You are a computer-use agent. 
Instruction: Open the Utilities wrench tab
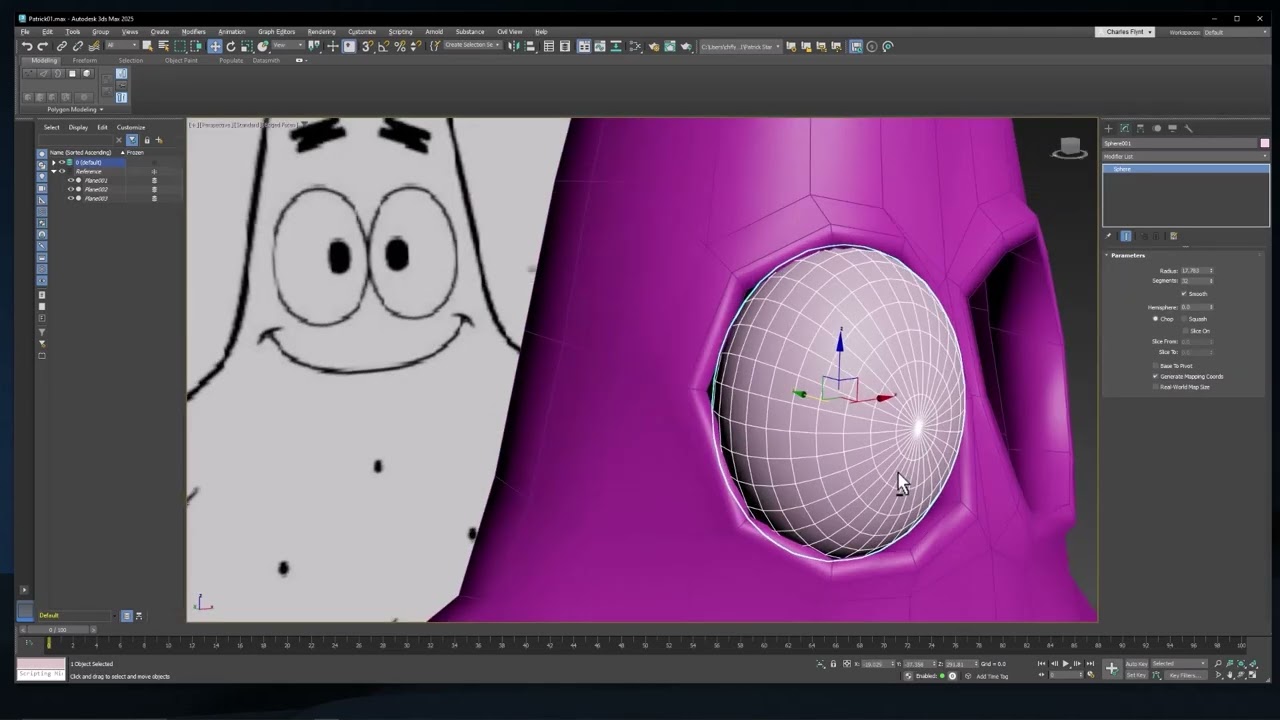(1188, 128)
